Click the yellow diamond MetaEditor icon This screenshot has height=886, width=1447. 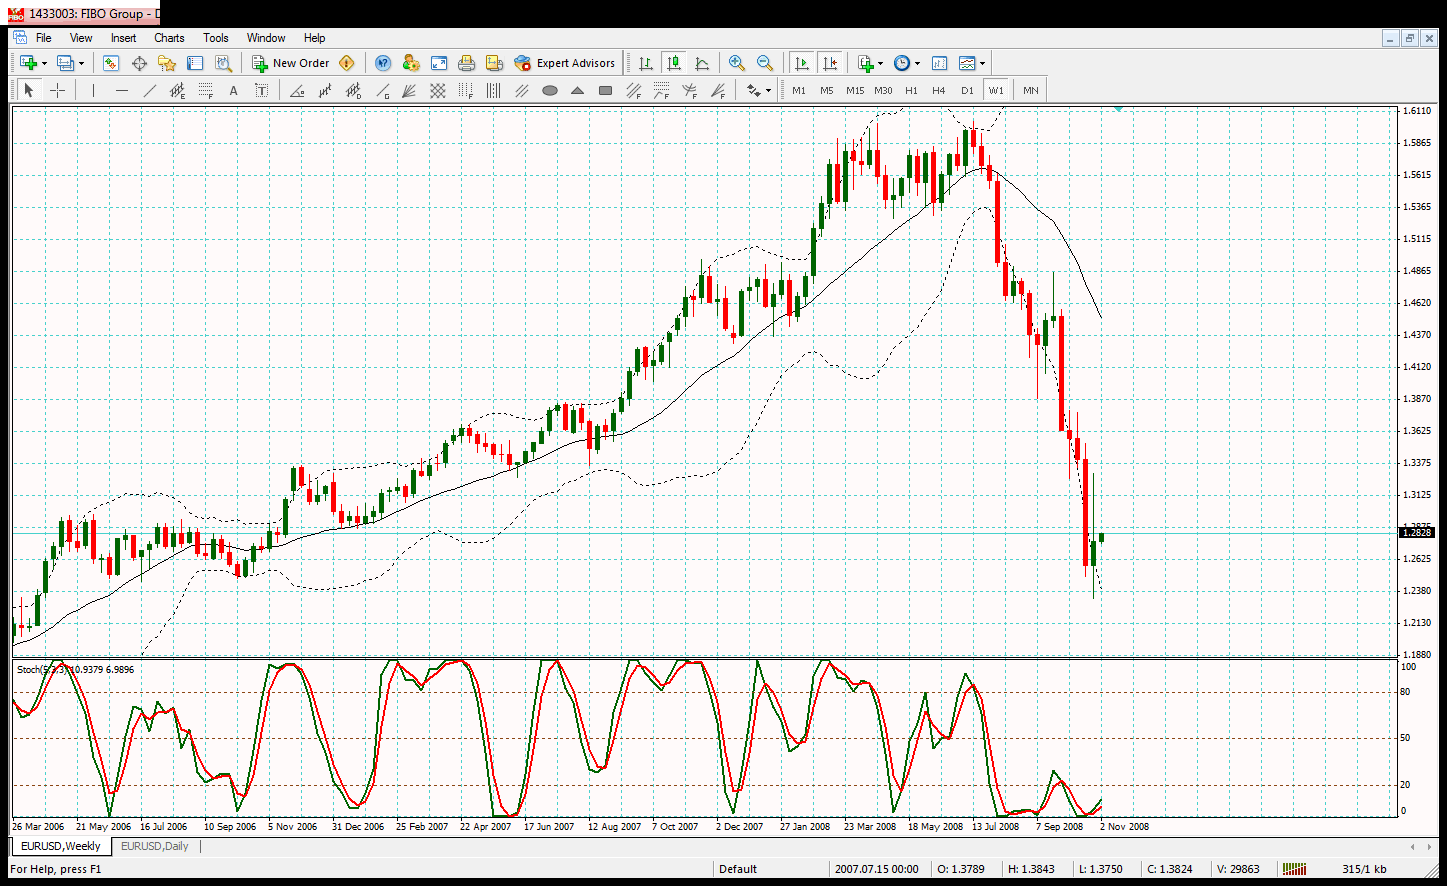(347, 63)
